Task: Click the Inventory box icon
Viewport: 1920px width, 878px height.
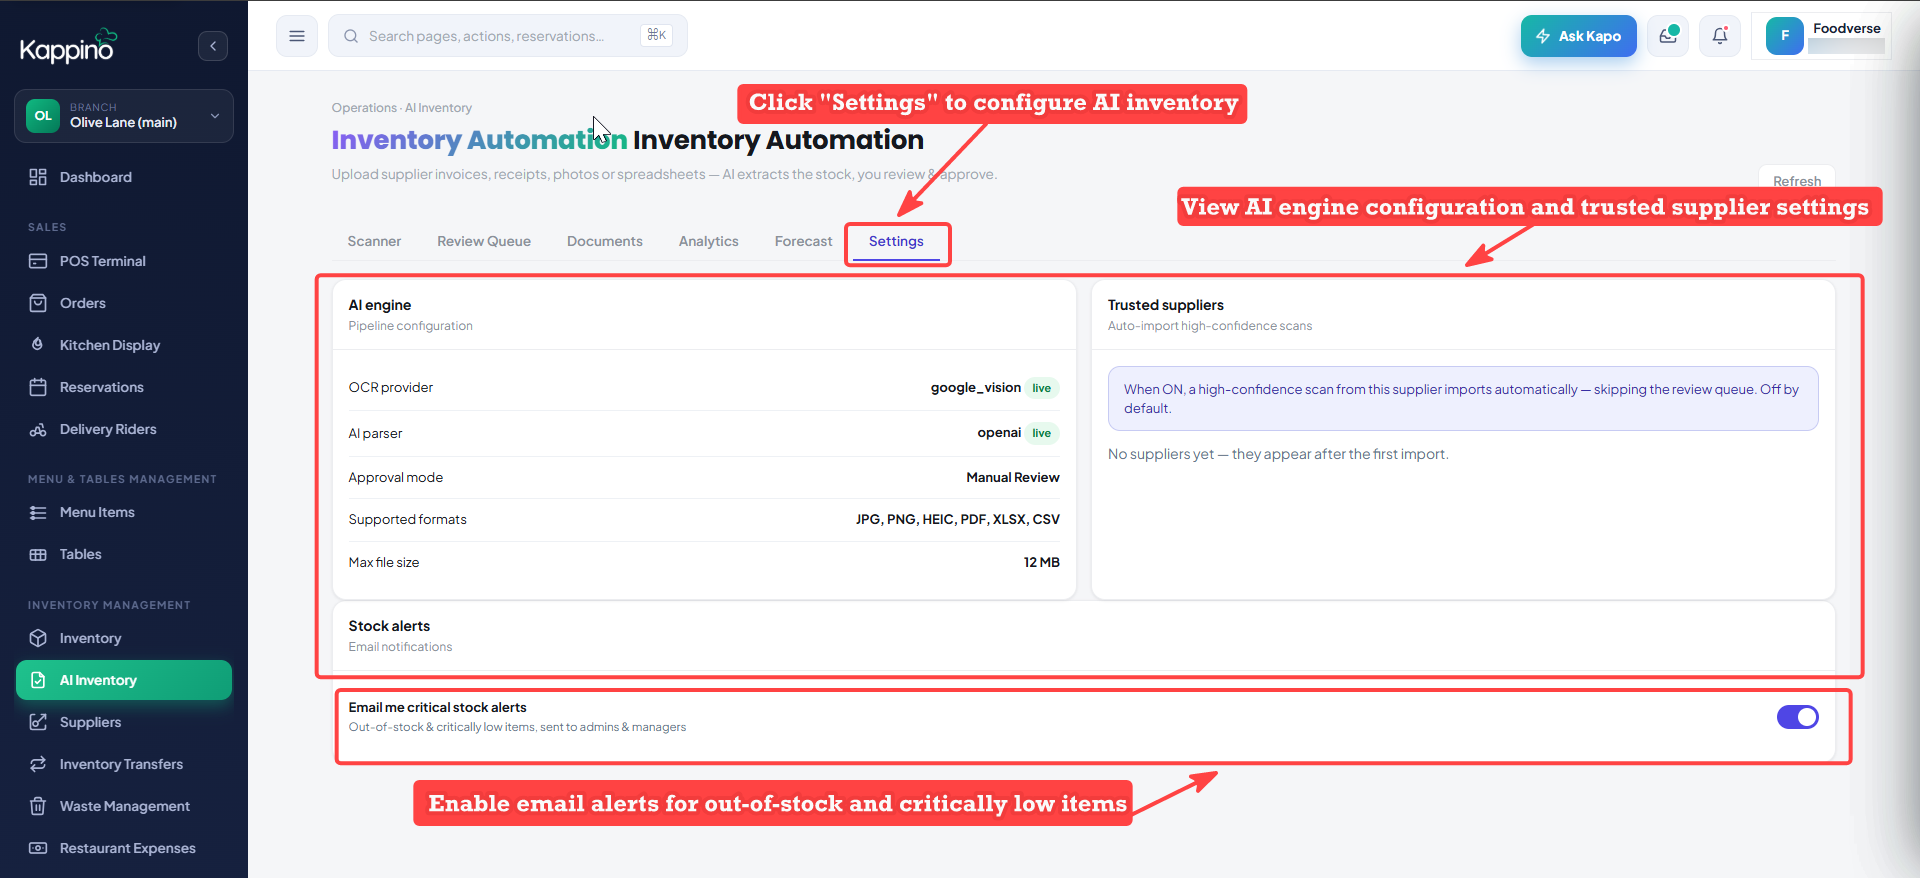Action: coord(38,638)
